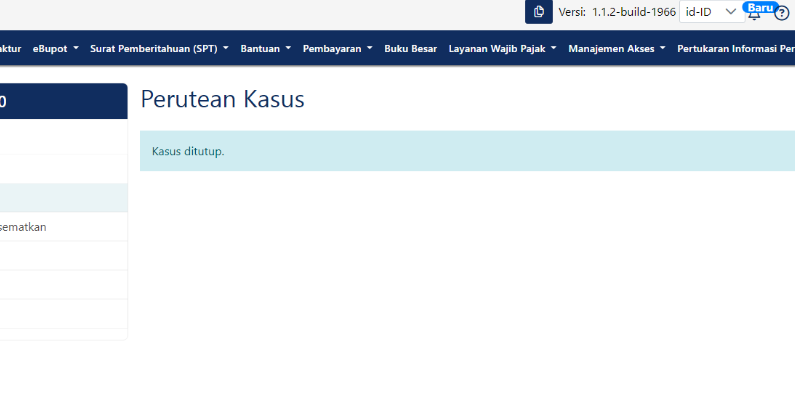Open the Bantuan dropdown menu
The height and width of the screenshot is (400, 795).
266,48
